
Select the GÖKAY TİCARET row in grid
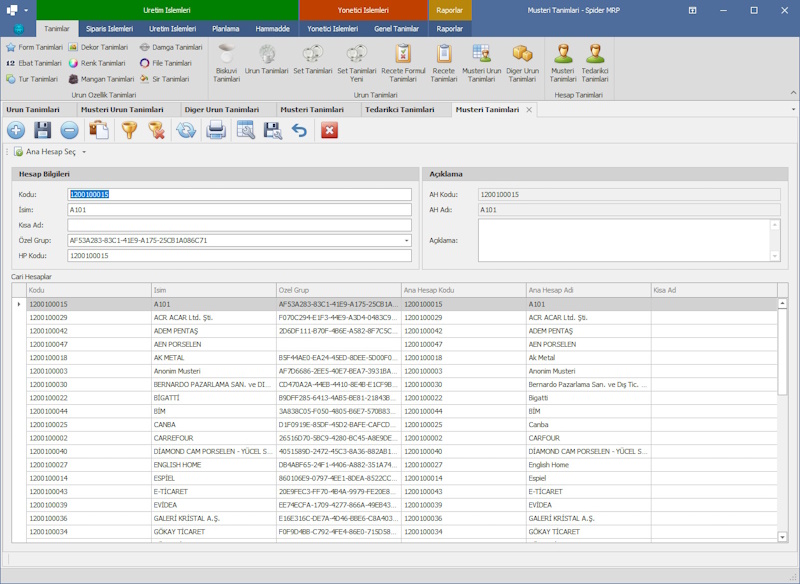402,531
